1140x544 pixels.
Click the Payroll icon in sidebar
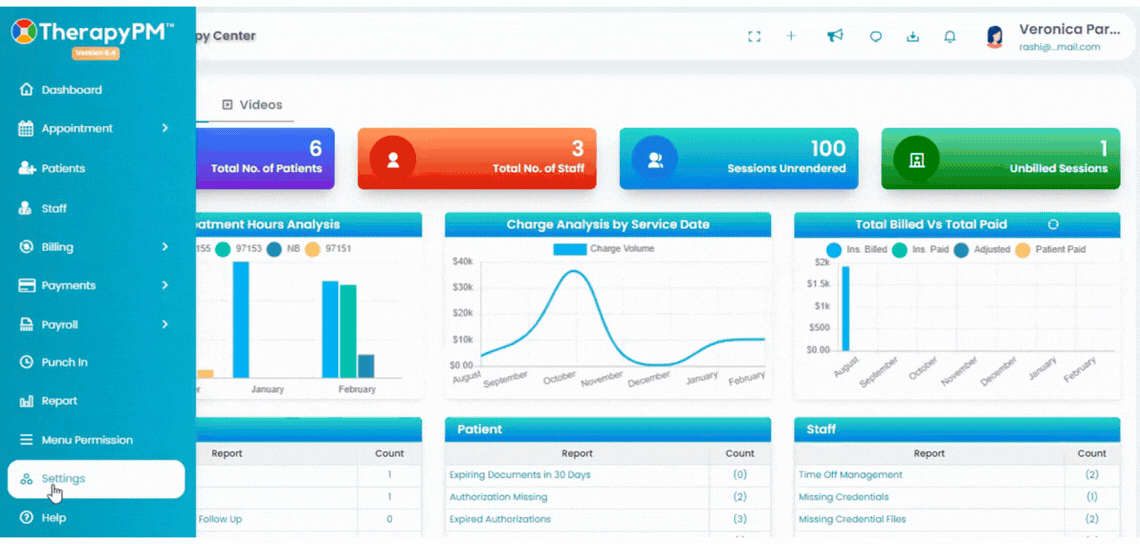tap(26, 324)
